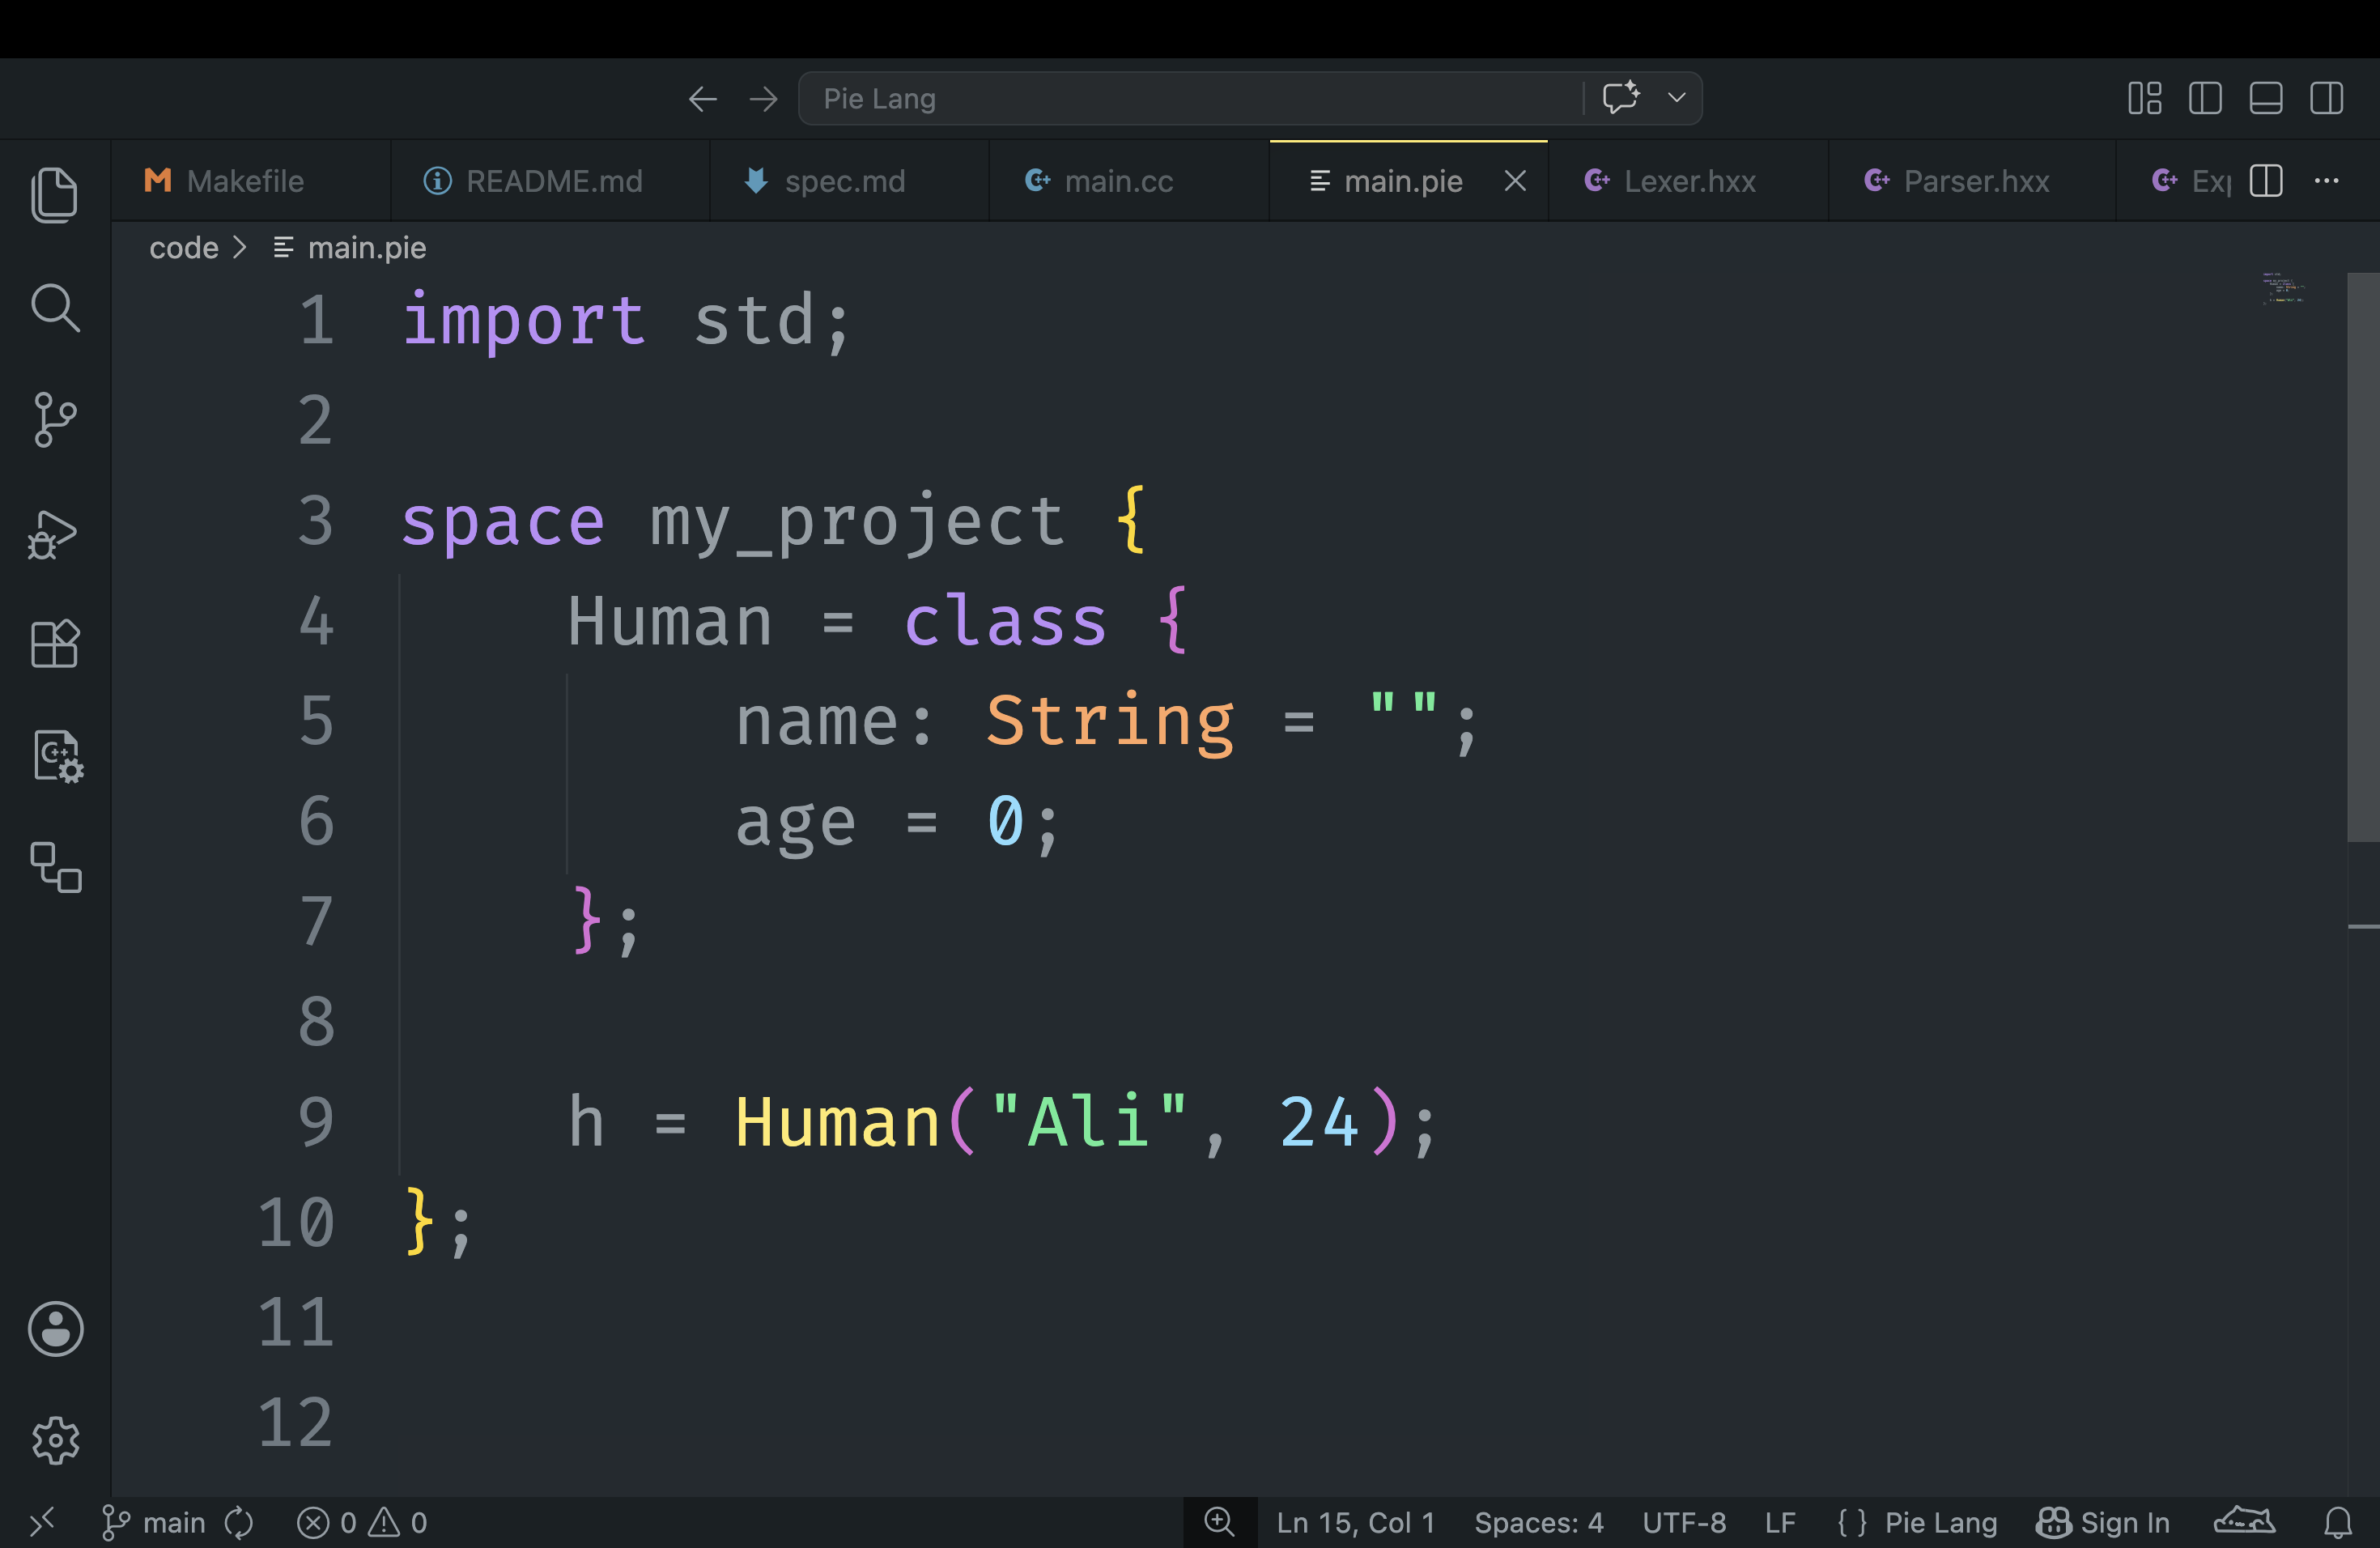Expand the chat dropdown chevron
This screenshot has width=2380, height=1548.
1677,97
